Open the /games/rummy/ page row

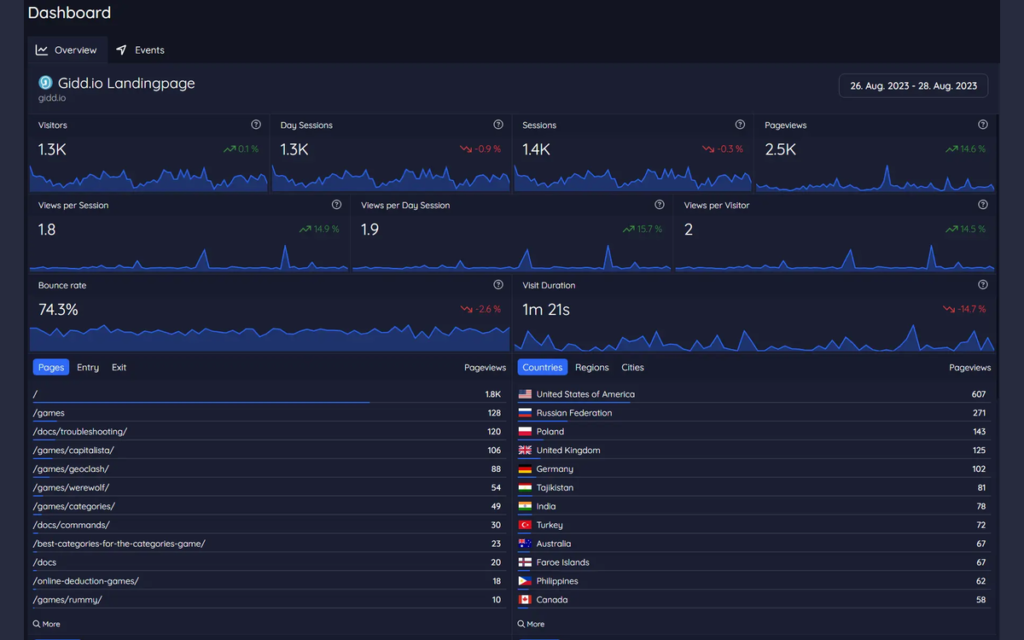pyautogui.click(x=267, y=600)
